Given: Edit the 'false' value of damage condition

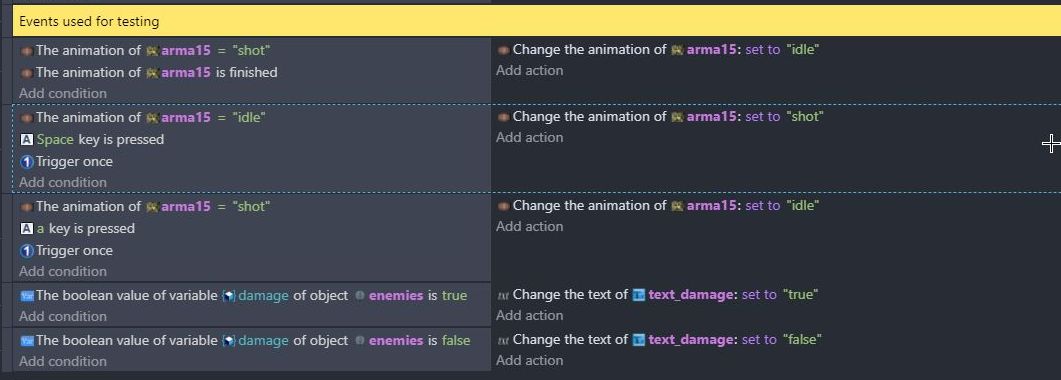Looking at the screenshot, I should [456, 340].
